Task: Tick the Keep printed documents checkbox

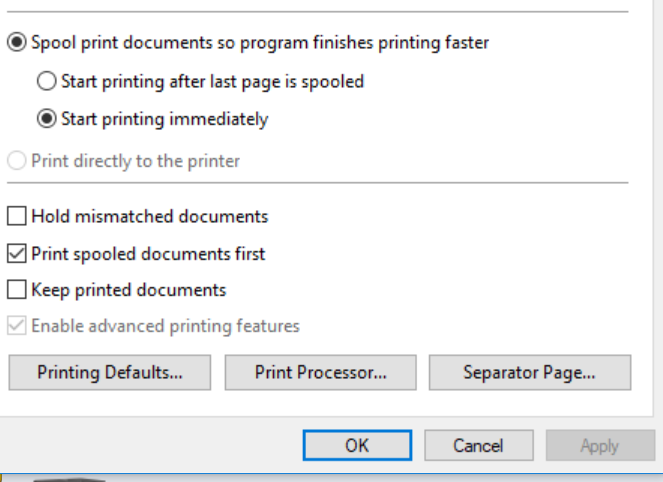Action: point(17,291)
